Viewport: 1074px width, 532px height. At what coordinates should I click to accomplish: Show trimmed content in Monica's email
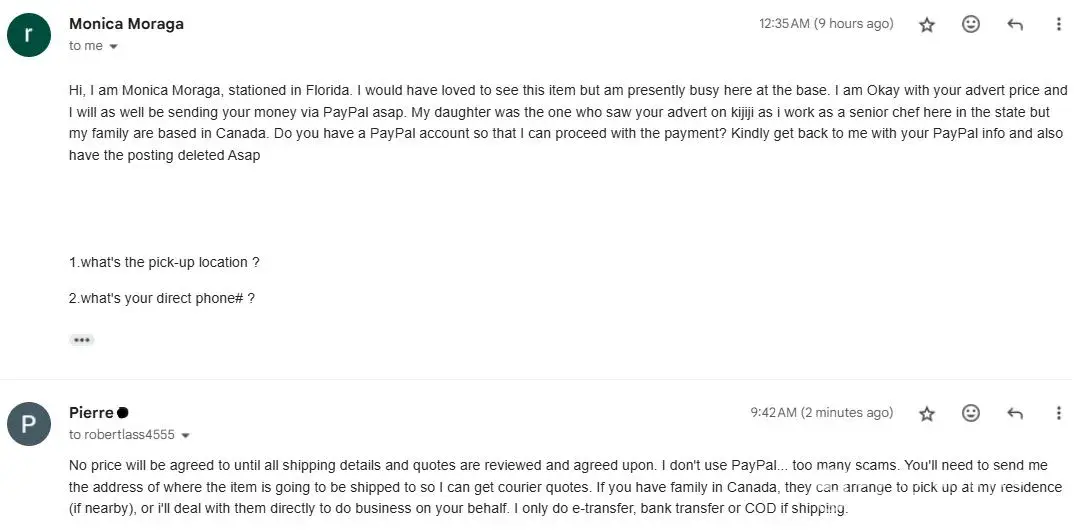[x=82, y=340]
